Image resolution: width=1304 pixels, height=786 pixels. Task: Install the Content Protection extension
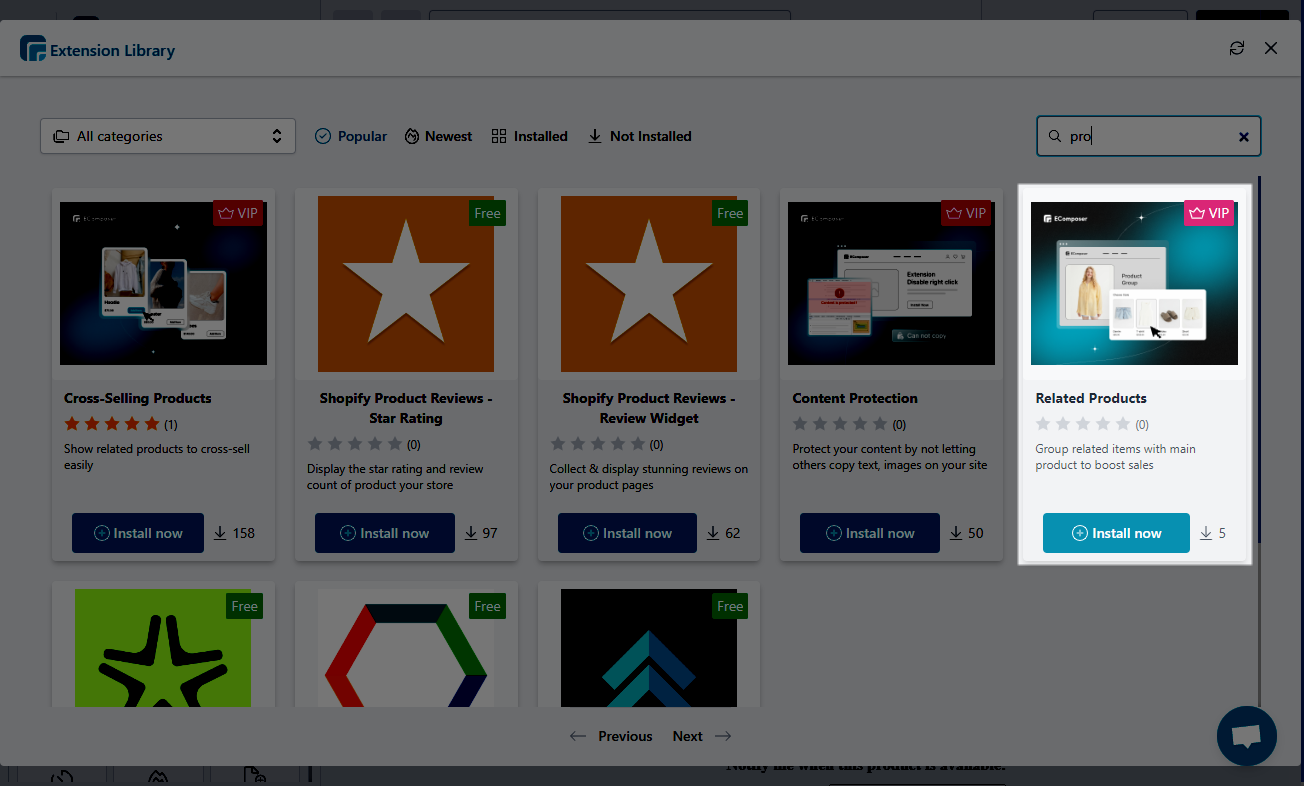(870, 533)
